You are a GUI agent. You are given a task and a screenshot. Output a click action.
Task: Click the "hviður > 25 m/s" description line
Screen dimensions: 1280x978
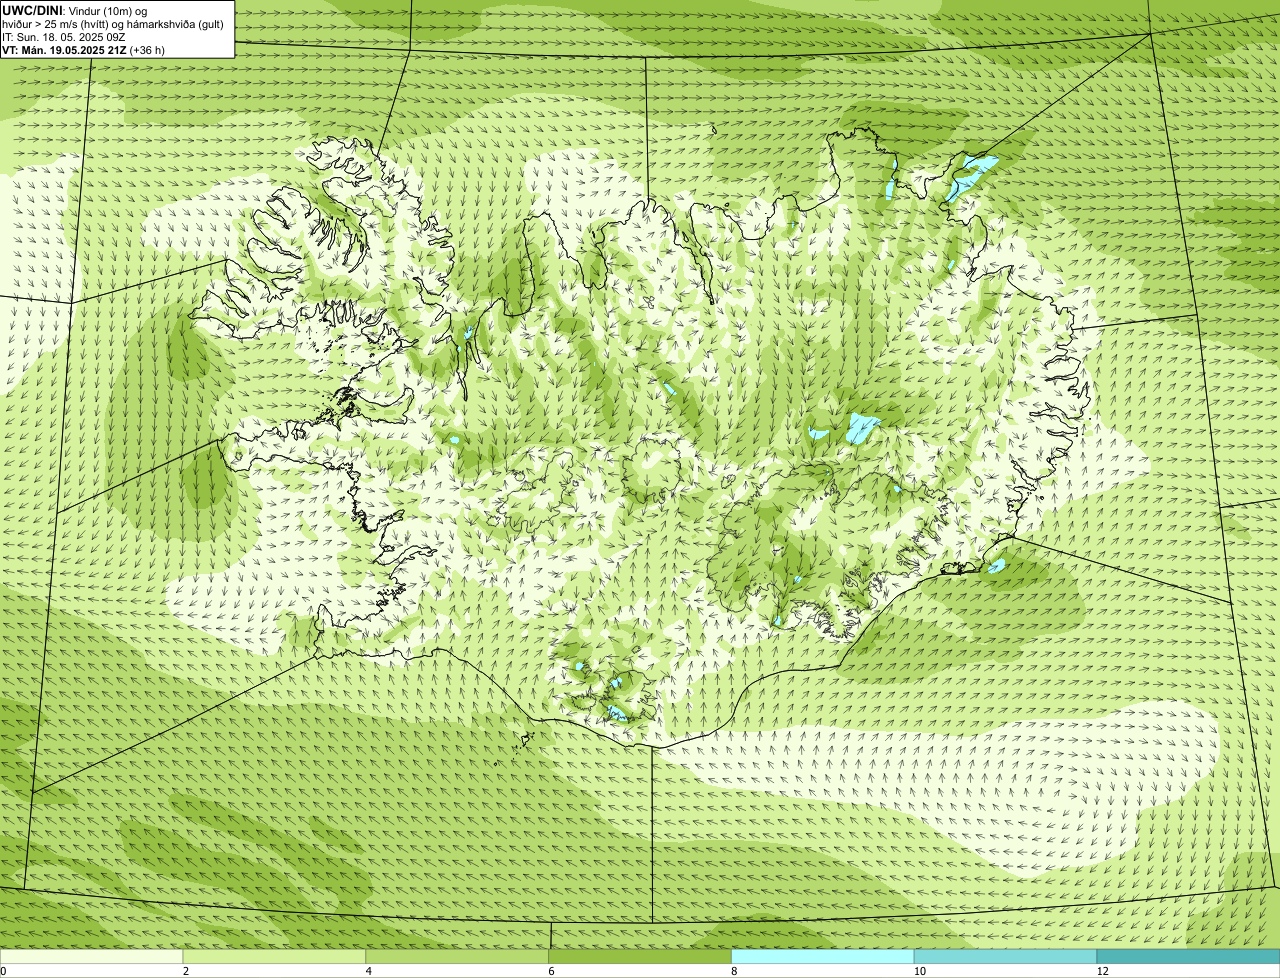pyautogui.click(x=113, y=24)
